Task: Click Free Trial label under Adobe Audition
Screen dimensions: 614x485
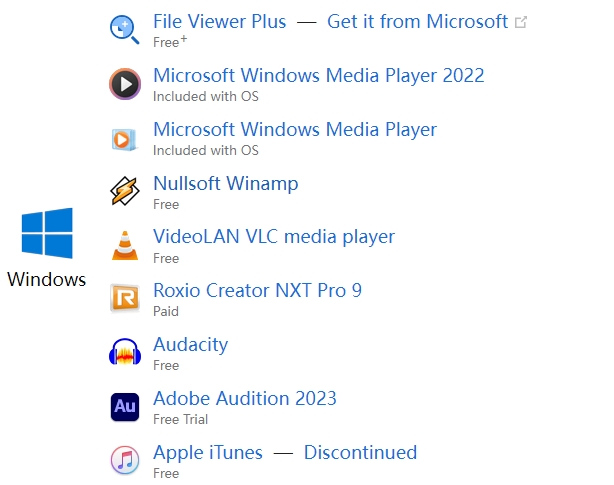Action: 181,420
